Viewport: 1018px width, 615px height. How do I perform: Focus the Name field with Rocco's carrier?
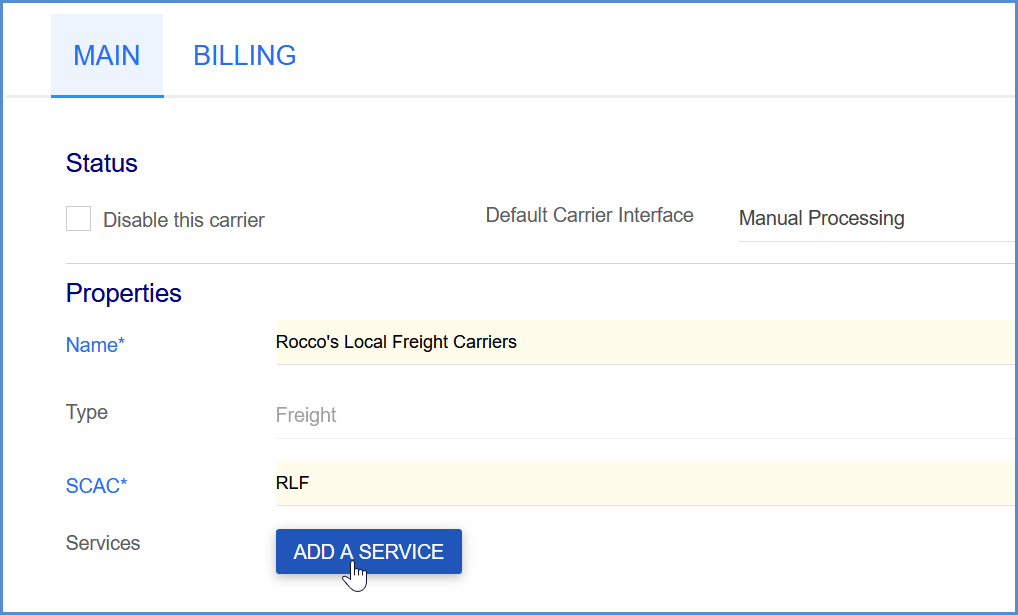point(645,342)
